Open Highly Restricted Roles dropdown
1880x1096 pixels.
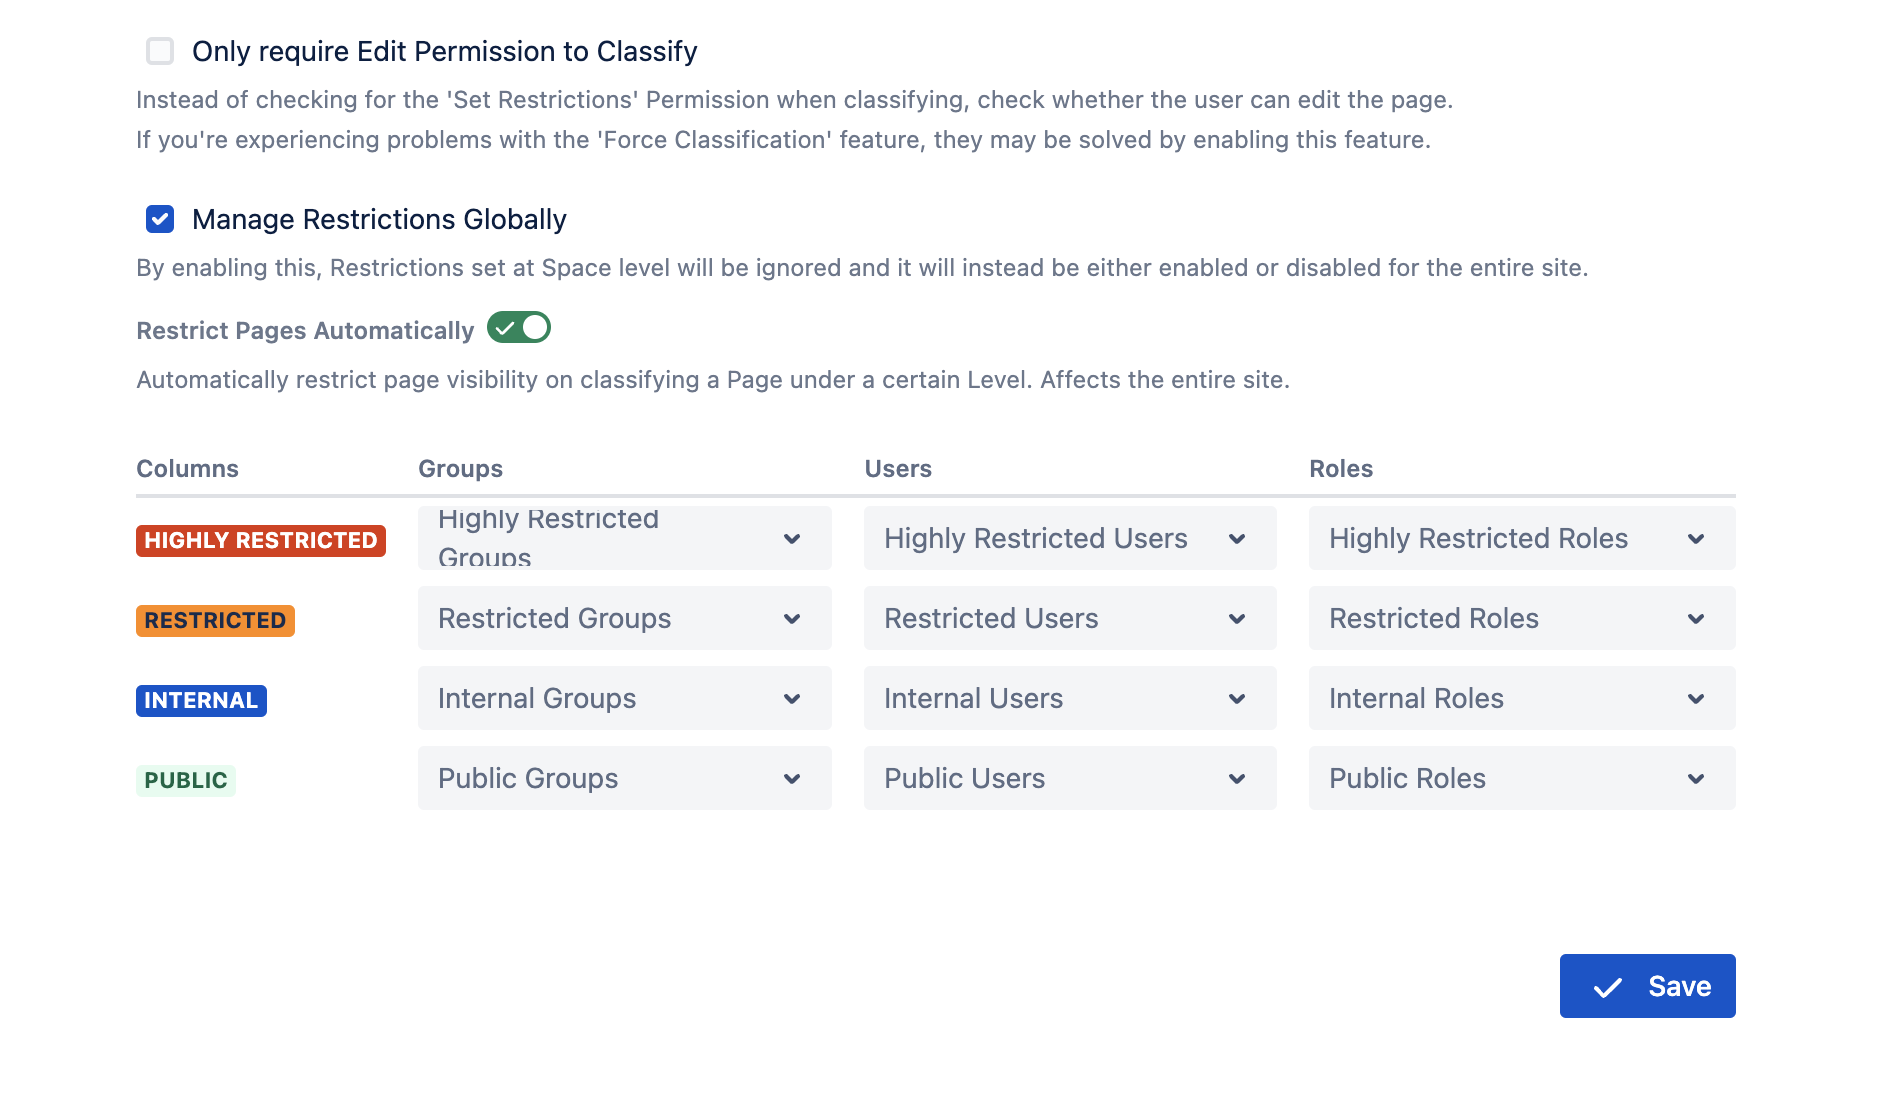point(1521,538)
